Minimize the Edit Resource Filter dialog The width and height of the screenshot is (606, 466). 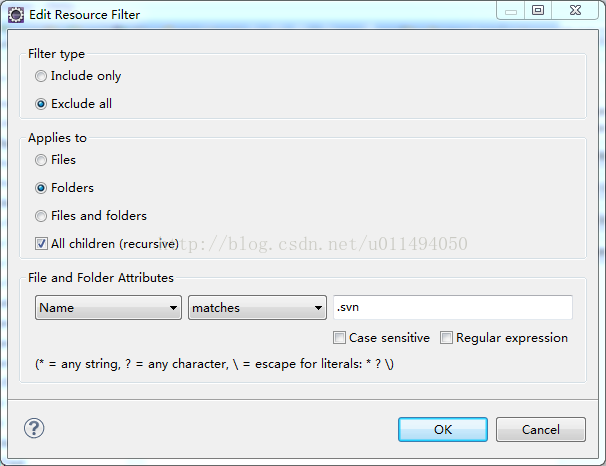511,10
